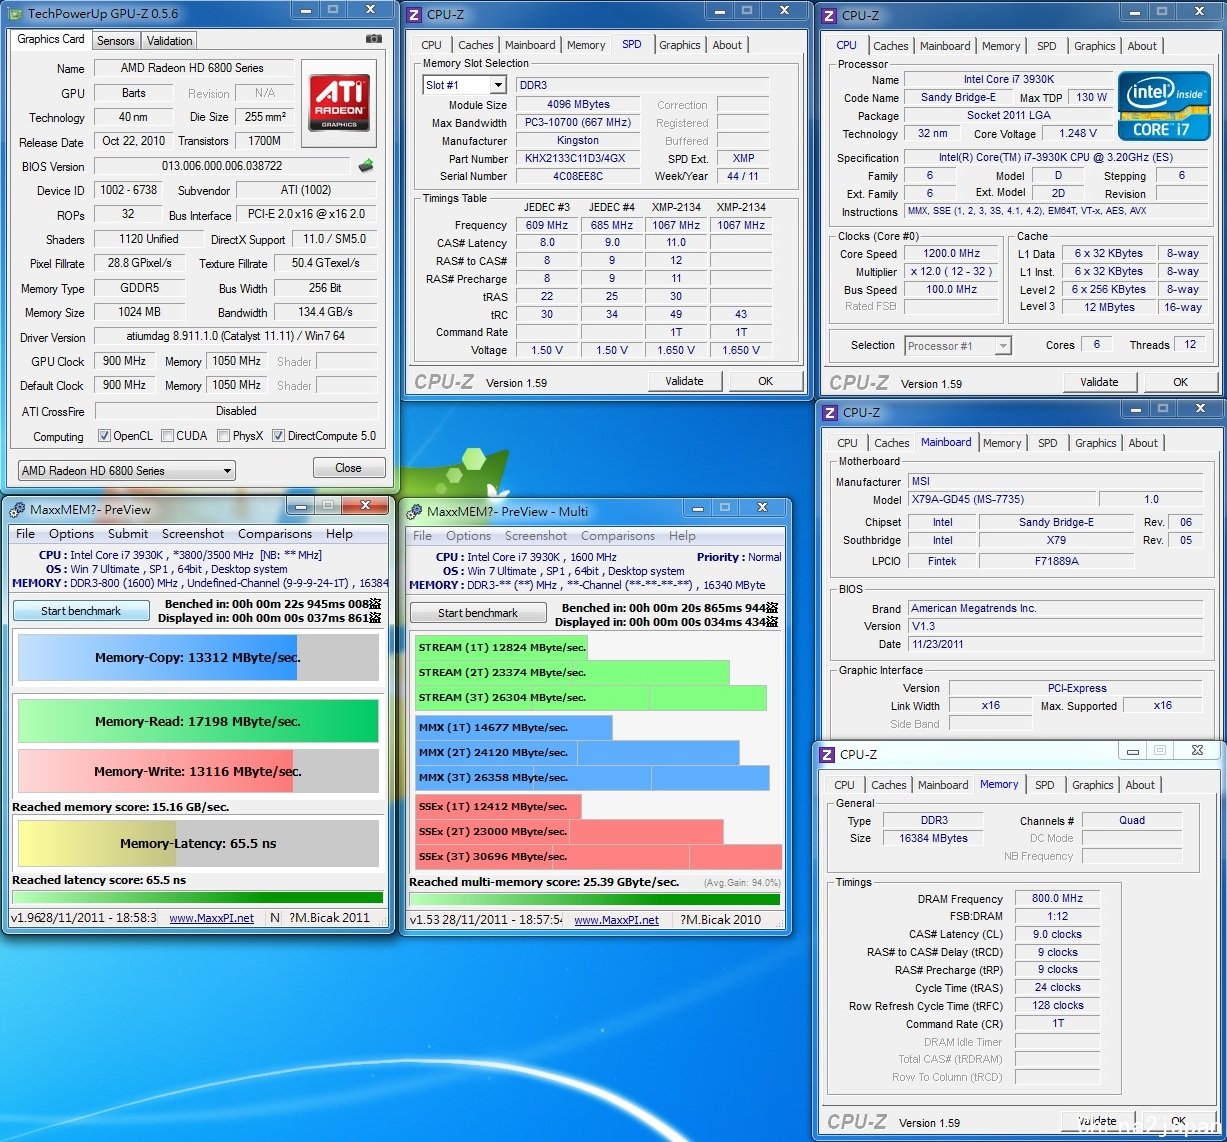The image size is (1227, 1142).
Task: Click title icon of MaxxMEM window with Submit menu
Action: (x=17, y=509)
